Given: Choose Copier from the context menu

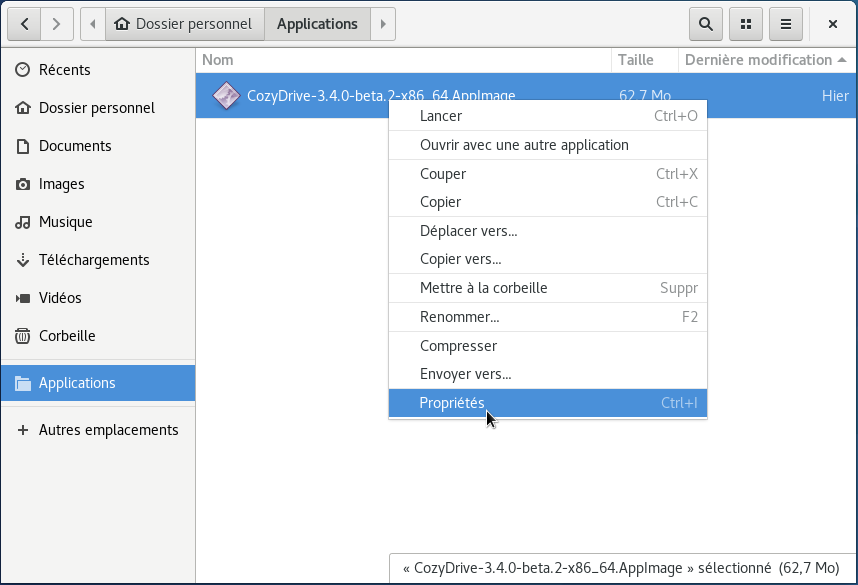Looking at the screenshot, I should 548,202.
